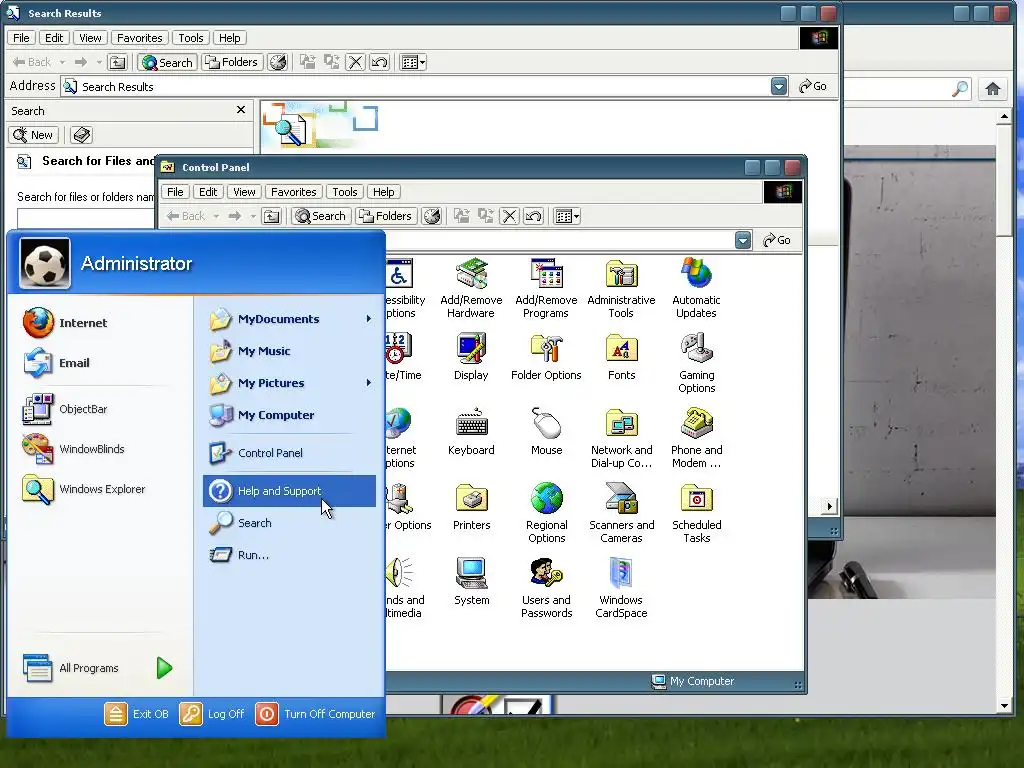This screenshot has width=1024, height=768.
Task: Click Delete icon in Control Panel toolbar
Action: coord(509,216)
